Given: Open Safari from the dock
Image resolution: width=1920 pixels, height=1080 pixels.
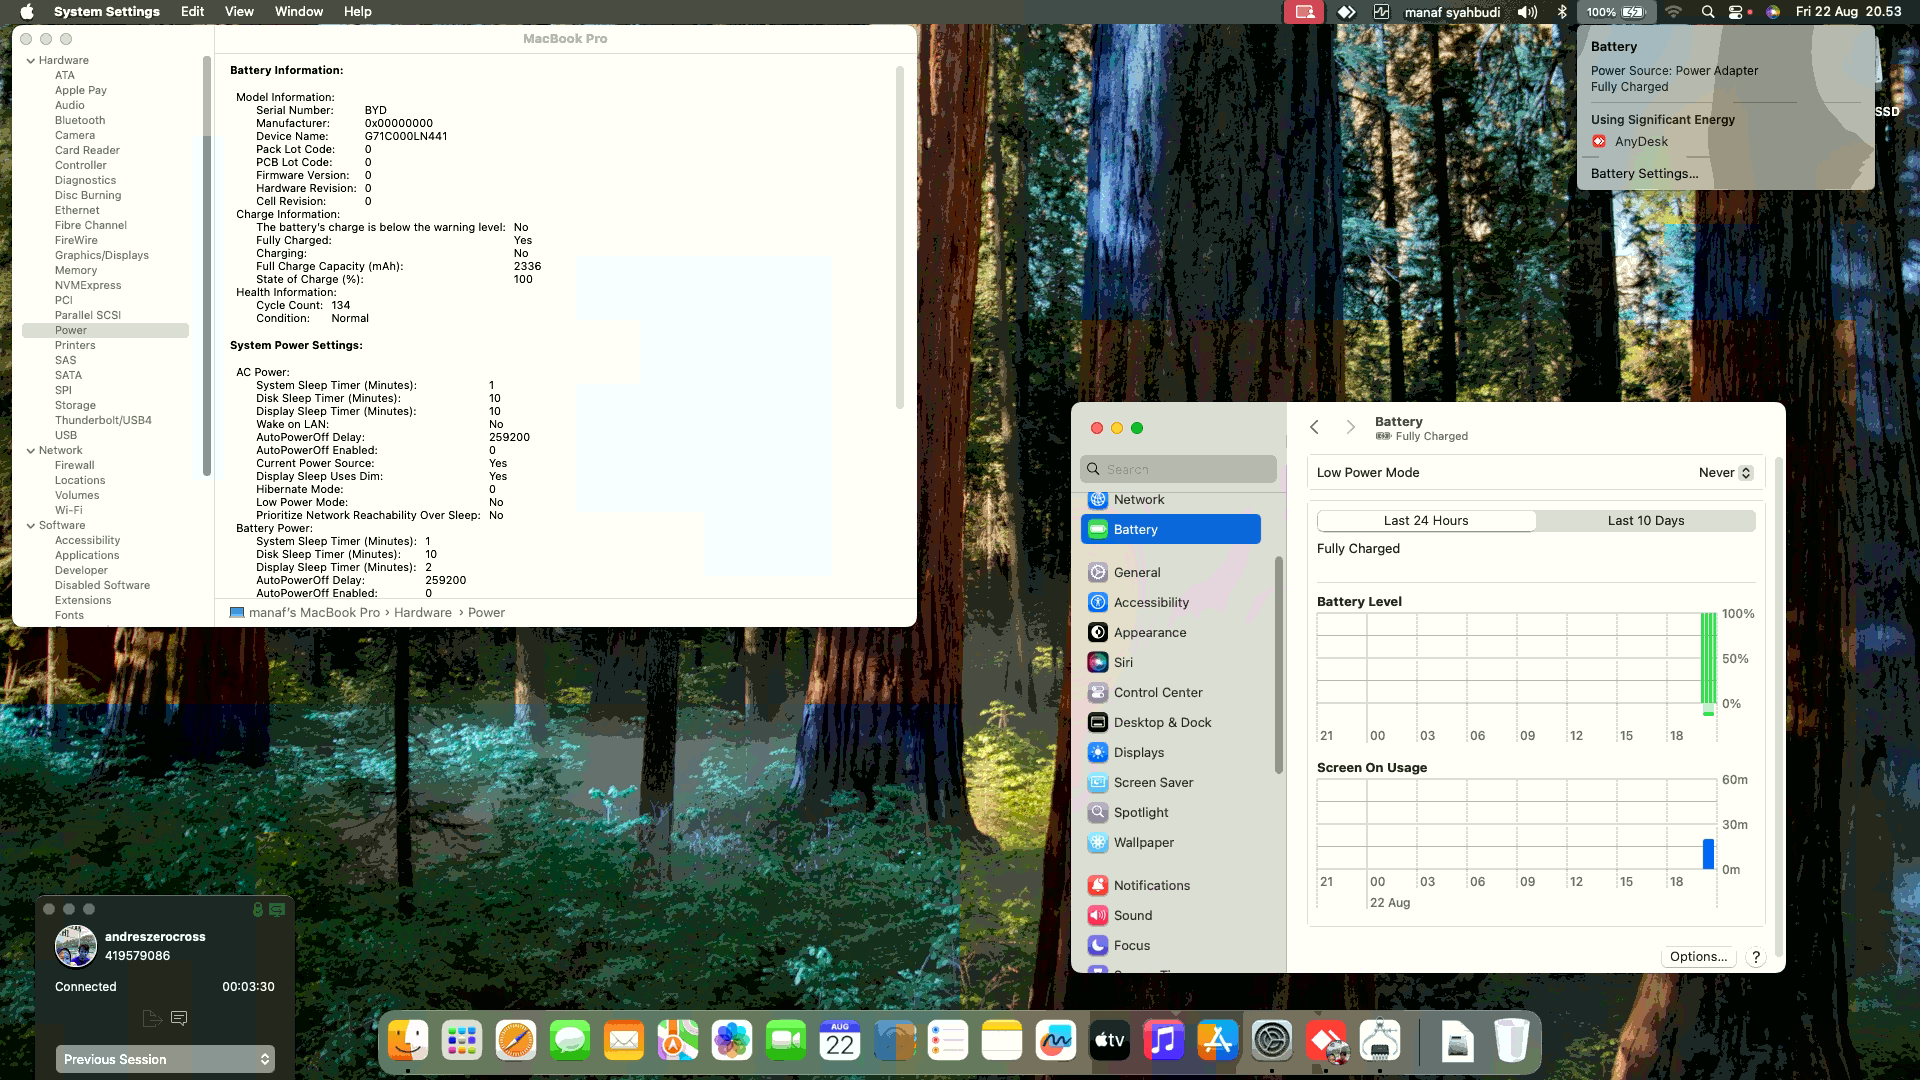Looking at the screenshot, I should tap(516, 1041).
